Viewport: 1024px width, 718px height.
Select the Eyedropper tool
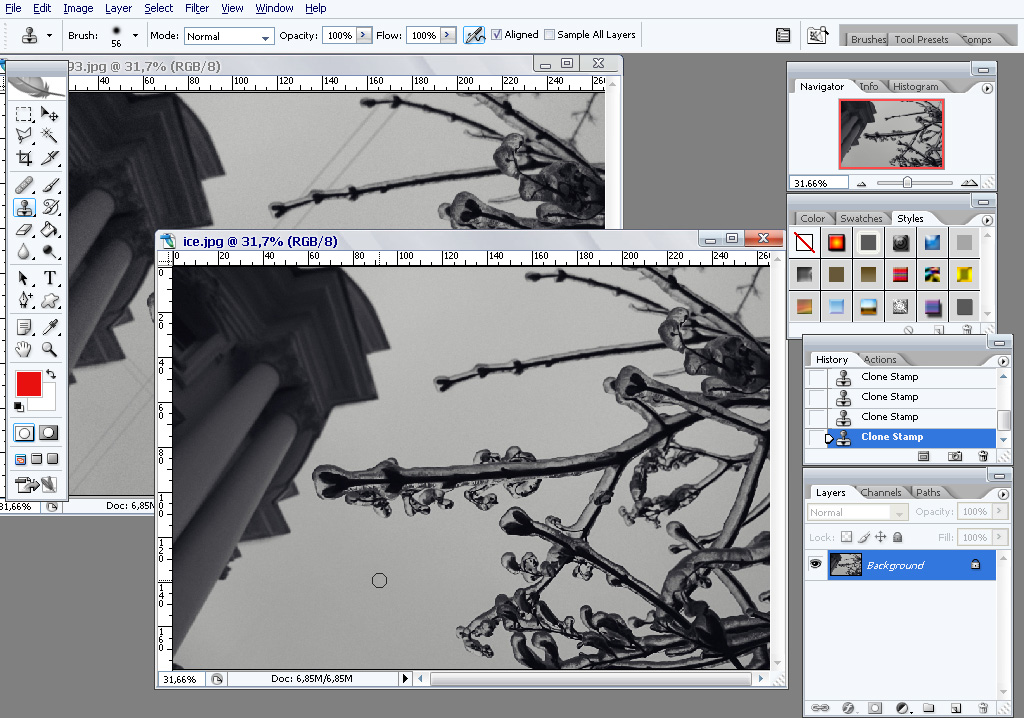[49, 327]
